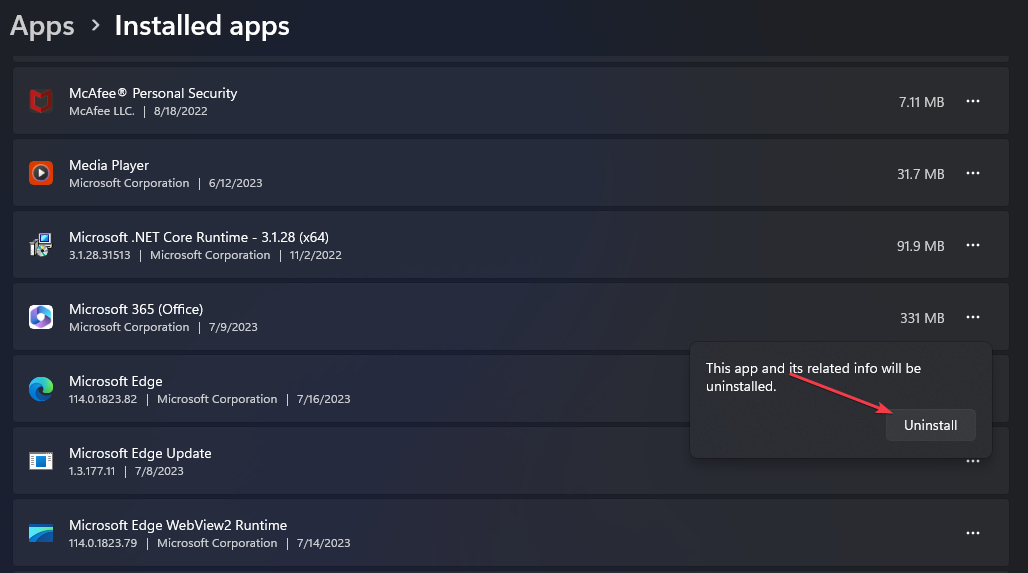Image resolution: width=1028 pixels, height=573 pixels.
Task: Go back to Apps breadcrumb
Action: click(42, 26)
